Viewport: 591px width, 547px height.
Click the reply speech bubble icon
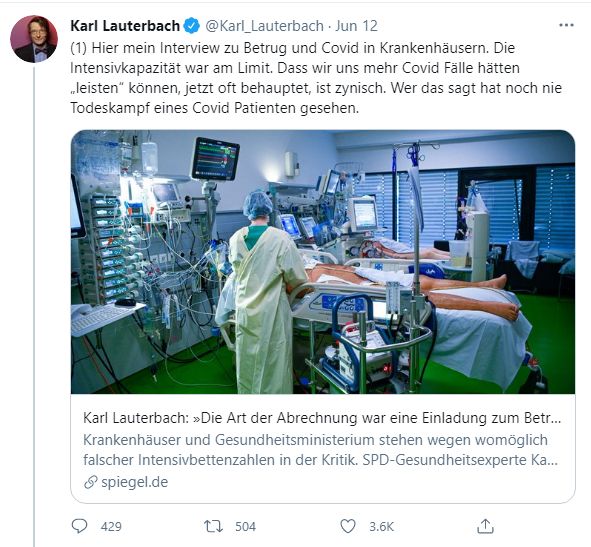click(79, 526)
